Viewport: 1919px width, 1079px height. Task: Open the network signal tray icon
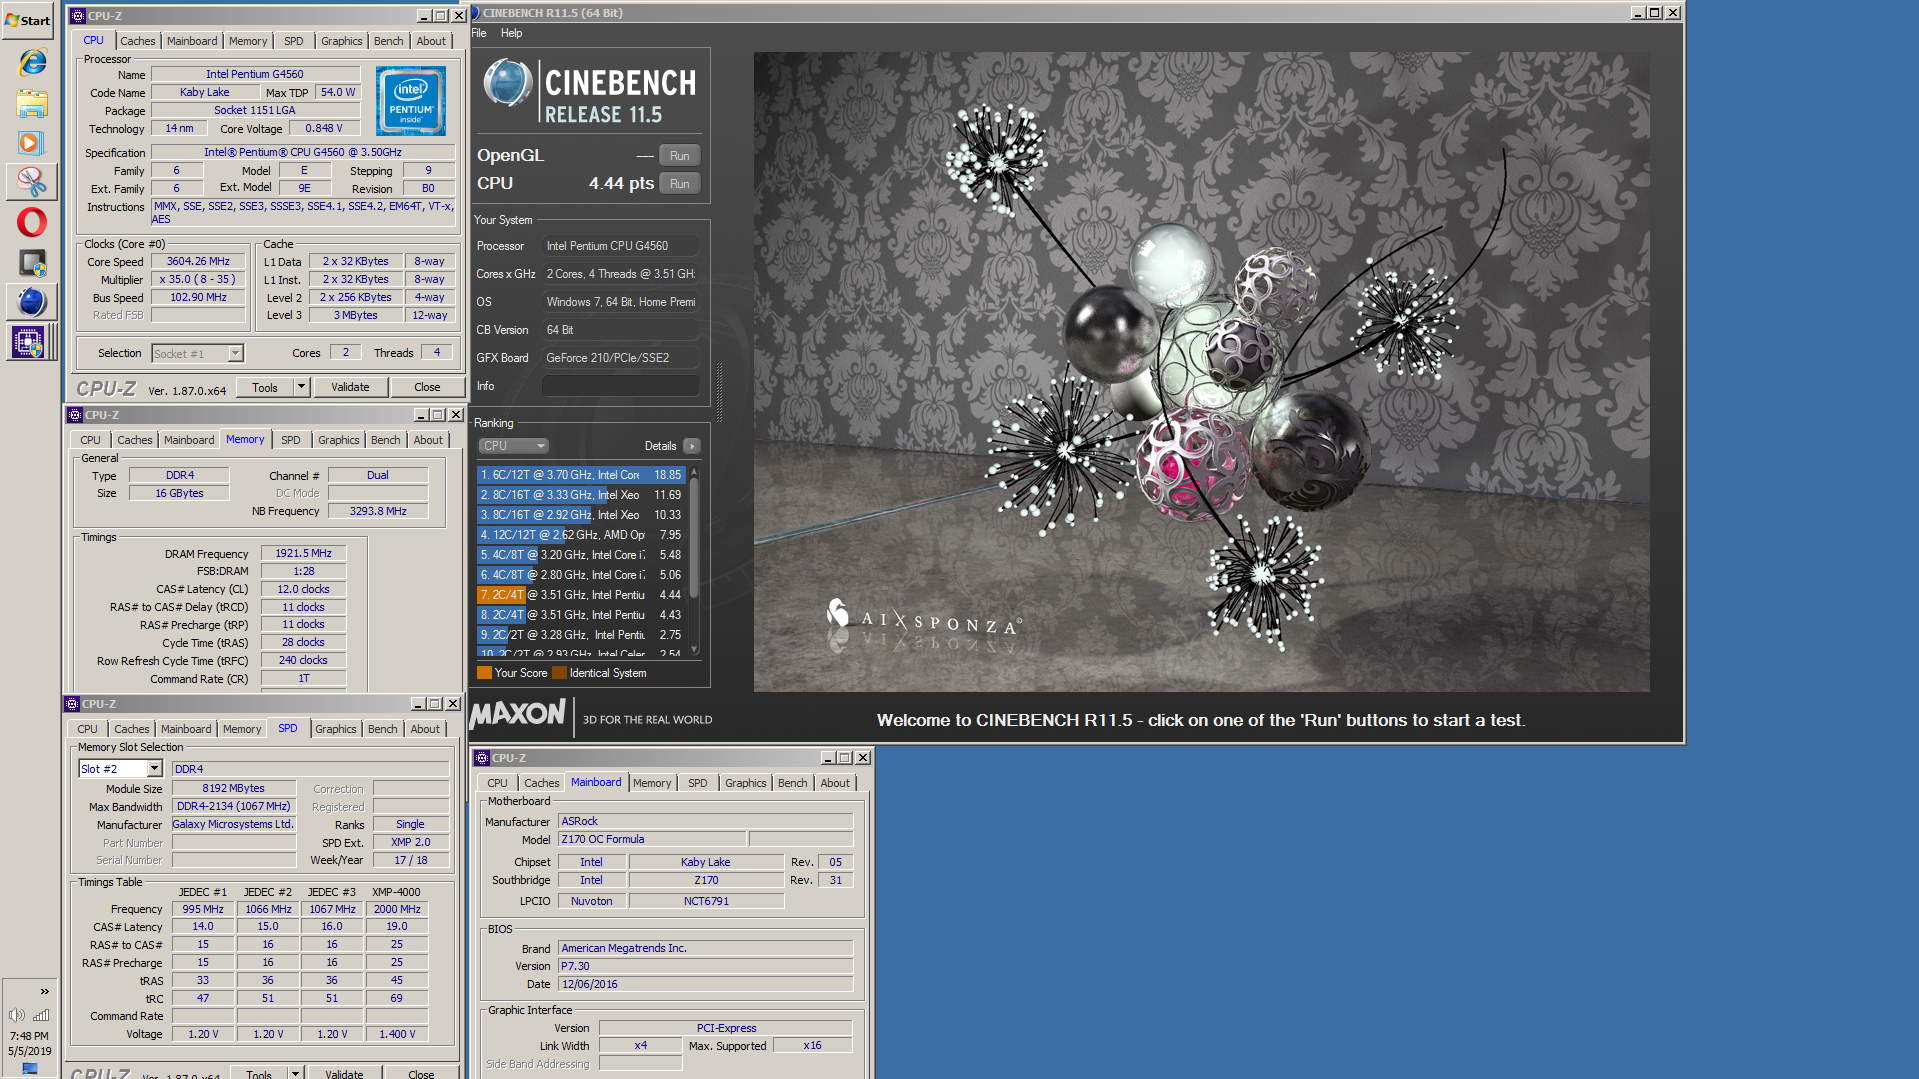pyautogui.click(x=41, y=1015)
